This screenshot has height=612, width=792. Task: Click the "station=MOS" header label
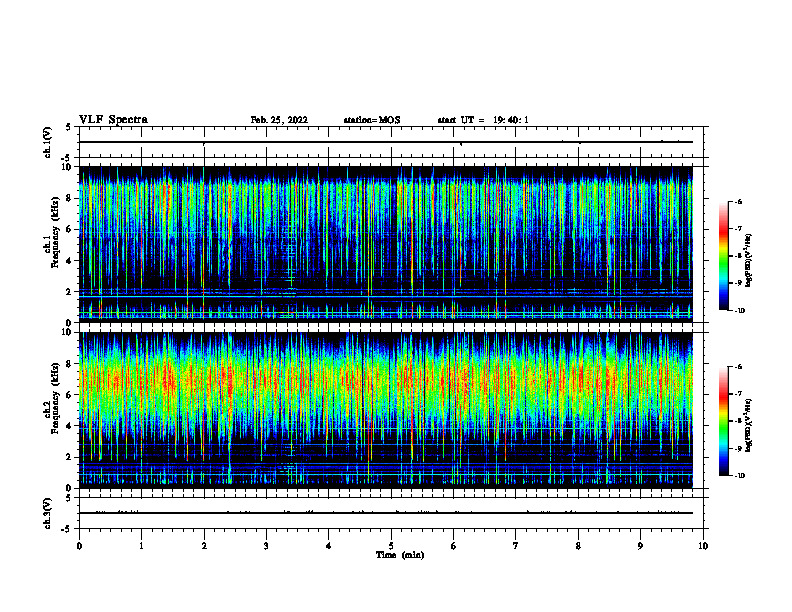(372, 120)
